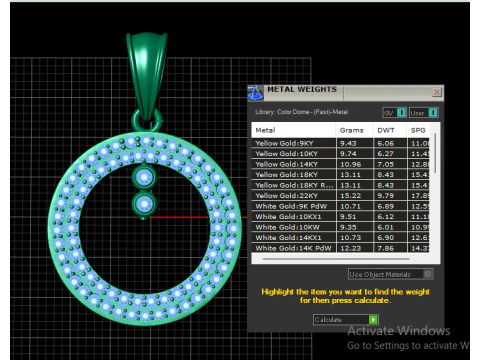Click the 7.86 DWT value
This screenshot has width=480, height=360.
click(386, 248)
